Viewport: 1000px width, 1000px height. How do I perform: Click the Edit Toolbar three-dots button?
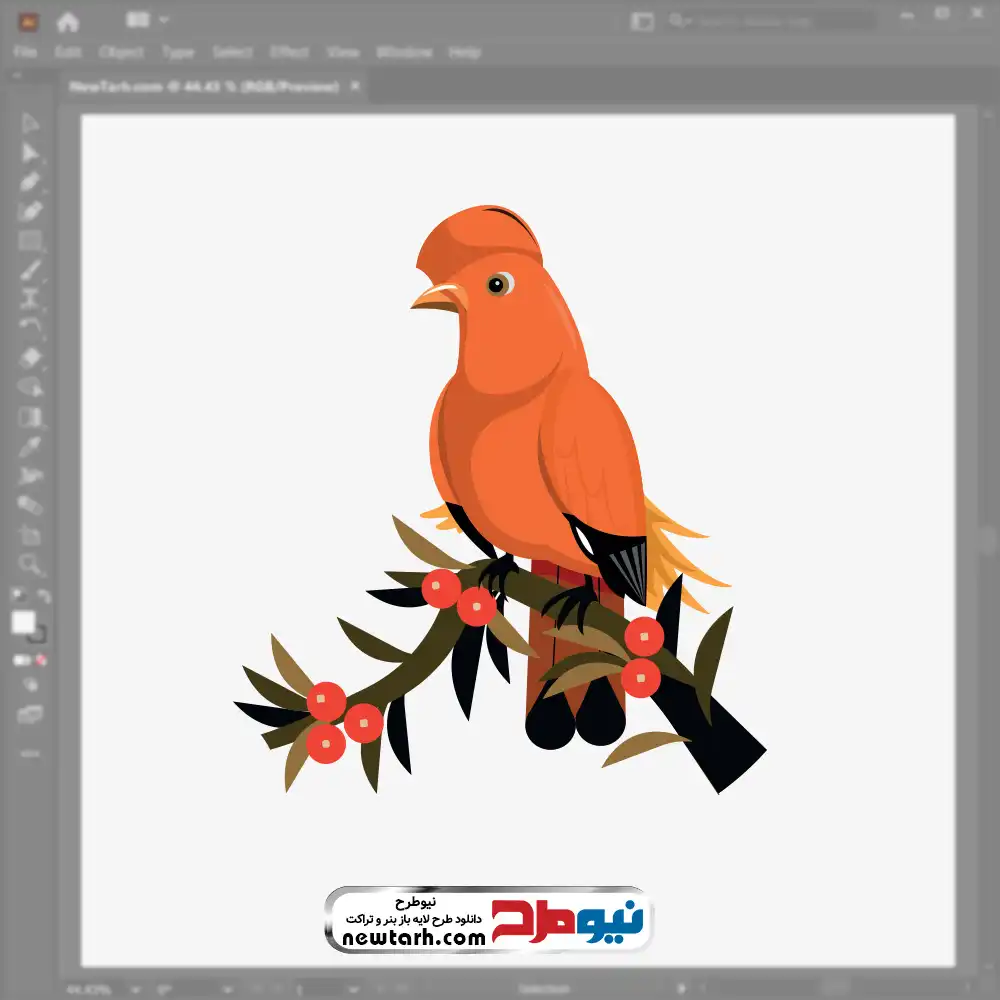point(30,753)
